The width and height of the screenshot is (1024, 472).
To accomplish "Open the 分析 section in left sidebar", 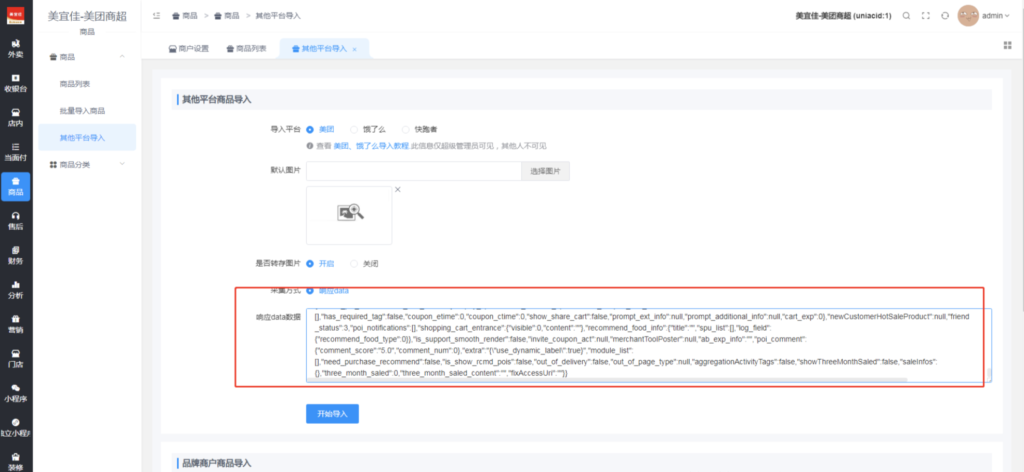I will click(x=16, y=290).
